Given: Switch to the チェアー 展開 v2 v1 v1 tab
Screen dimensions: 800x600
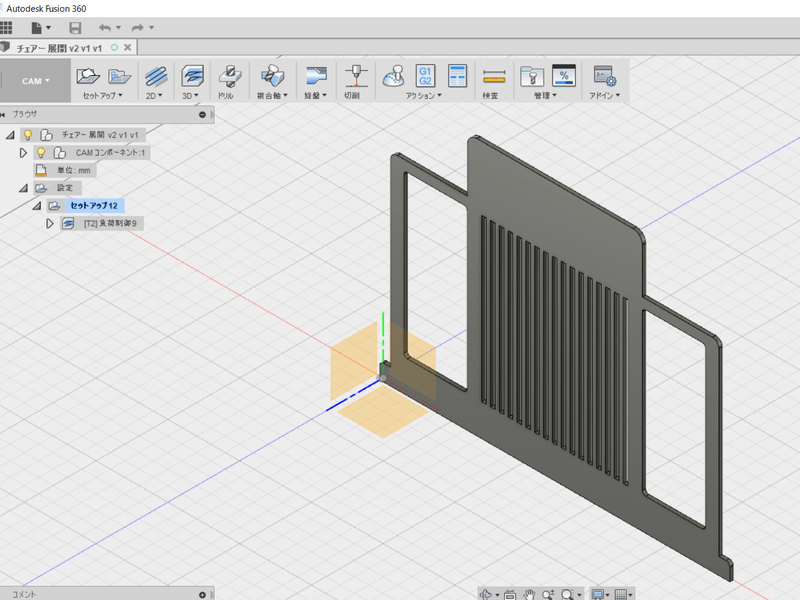Looking at the screenshot, I should pyautogui.click(x=60, y=47).
